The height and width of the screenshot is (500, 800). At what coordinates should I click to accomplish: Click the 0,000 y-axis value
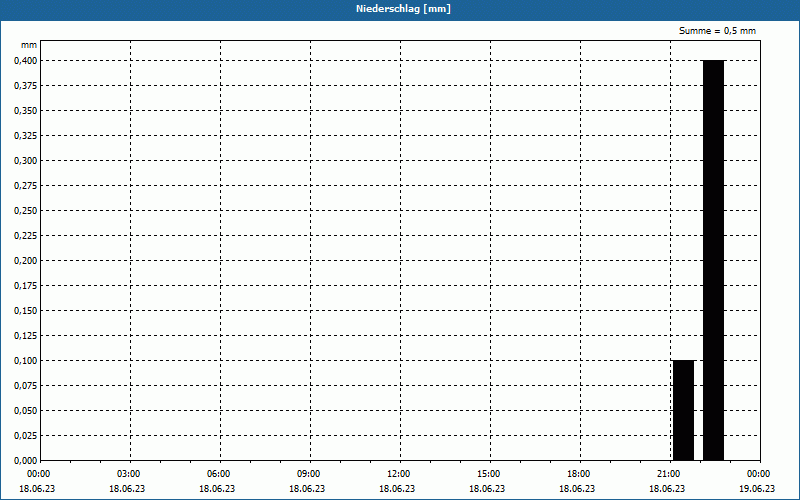point(26,461)
